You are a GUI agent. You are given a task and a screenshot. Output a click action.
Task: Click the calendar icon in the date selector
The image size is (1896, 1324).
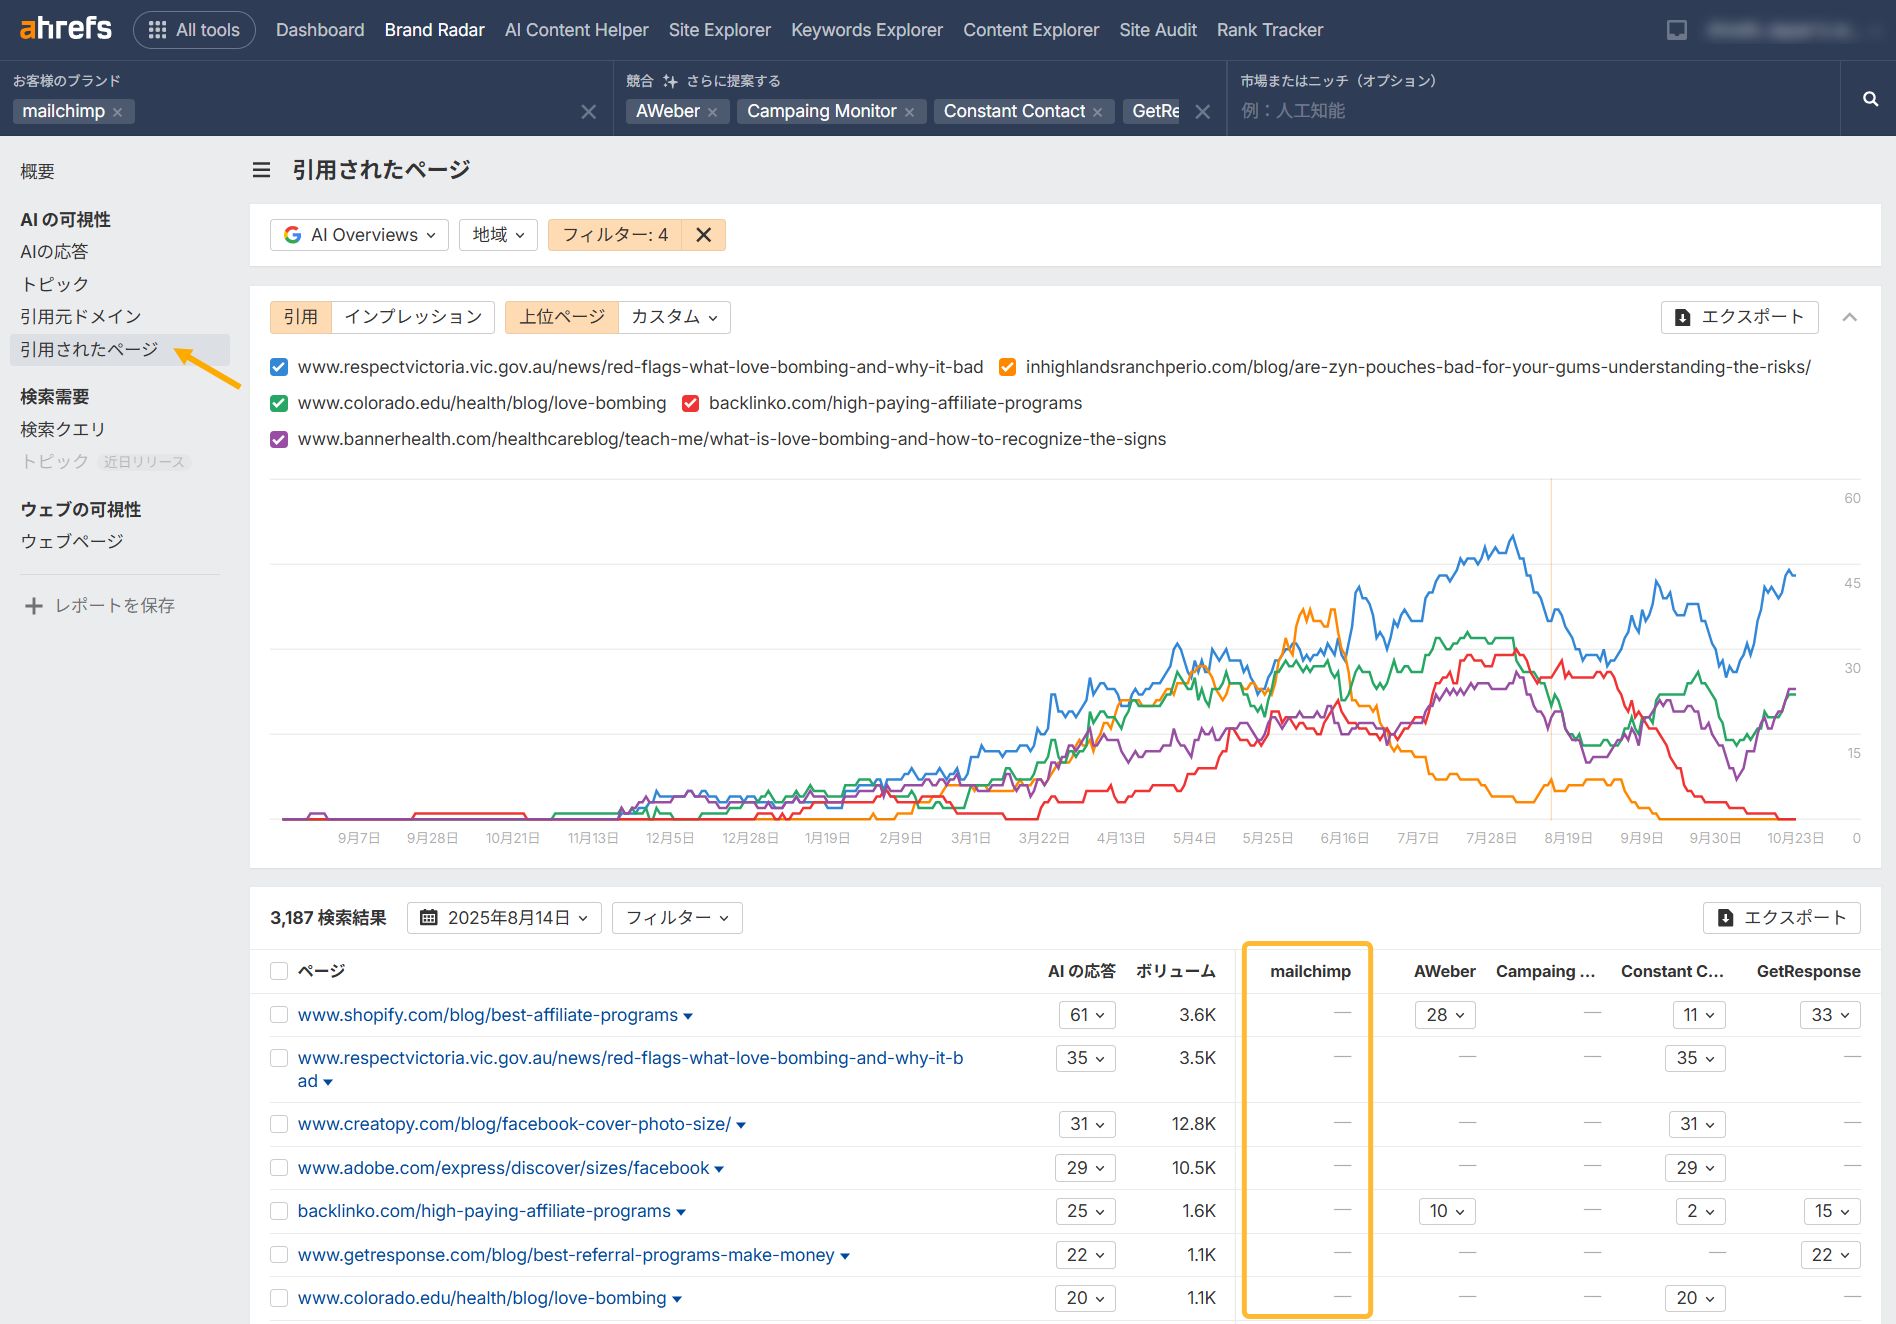(x=429, y=917)
